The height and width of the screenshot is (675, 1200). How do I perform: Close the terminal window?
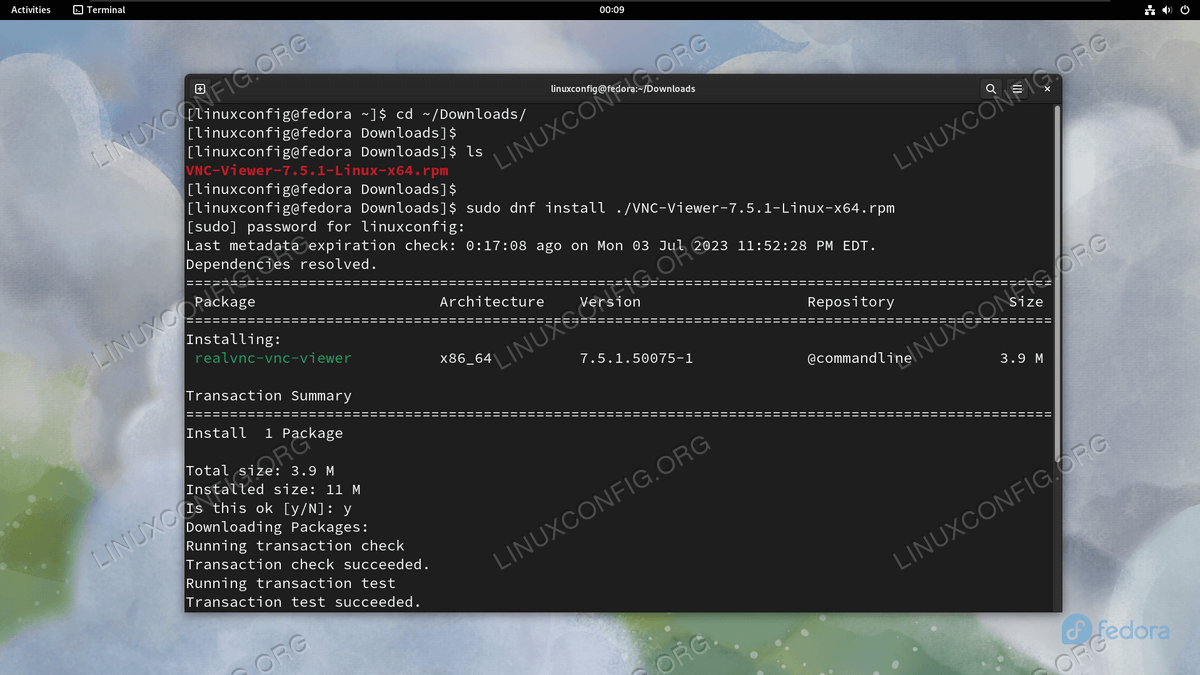click(1047, 89)
